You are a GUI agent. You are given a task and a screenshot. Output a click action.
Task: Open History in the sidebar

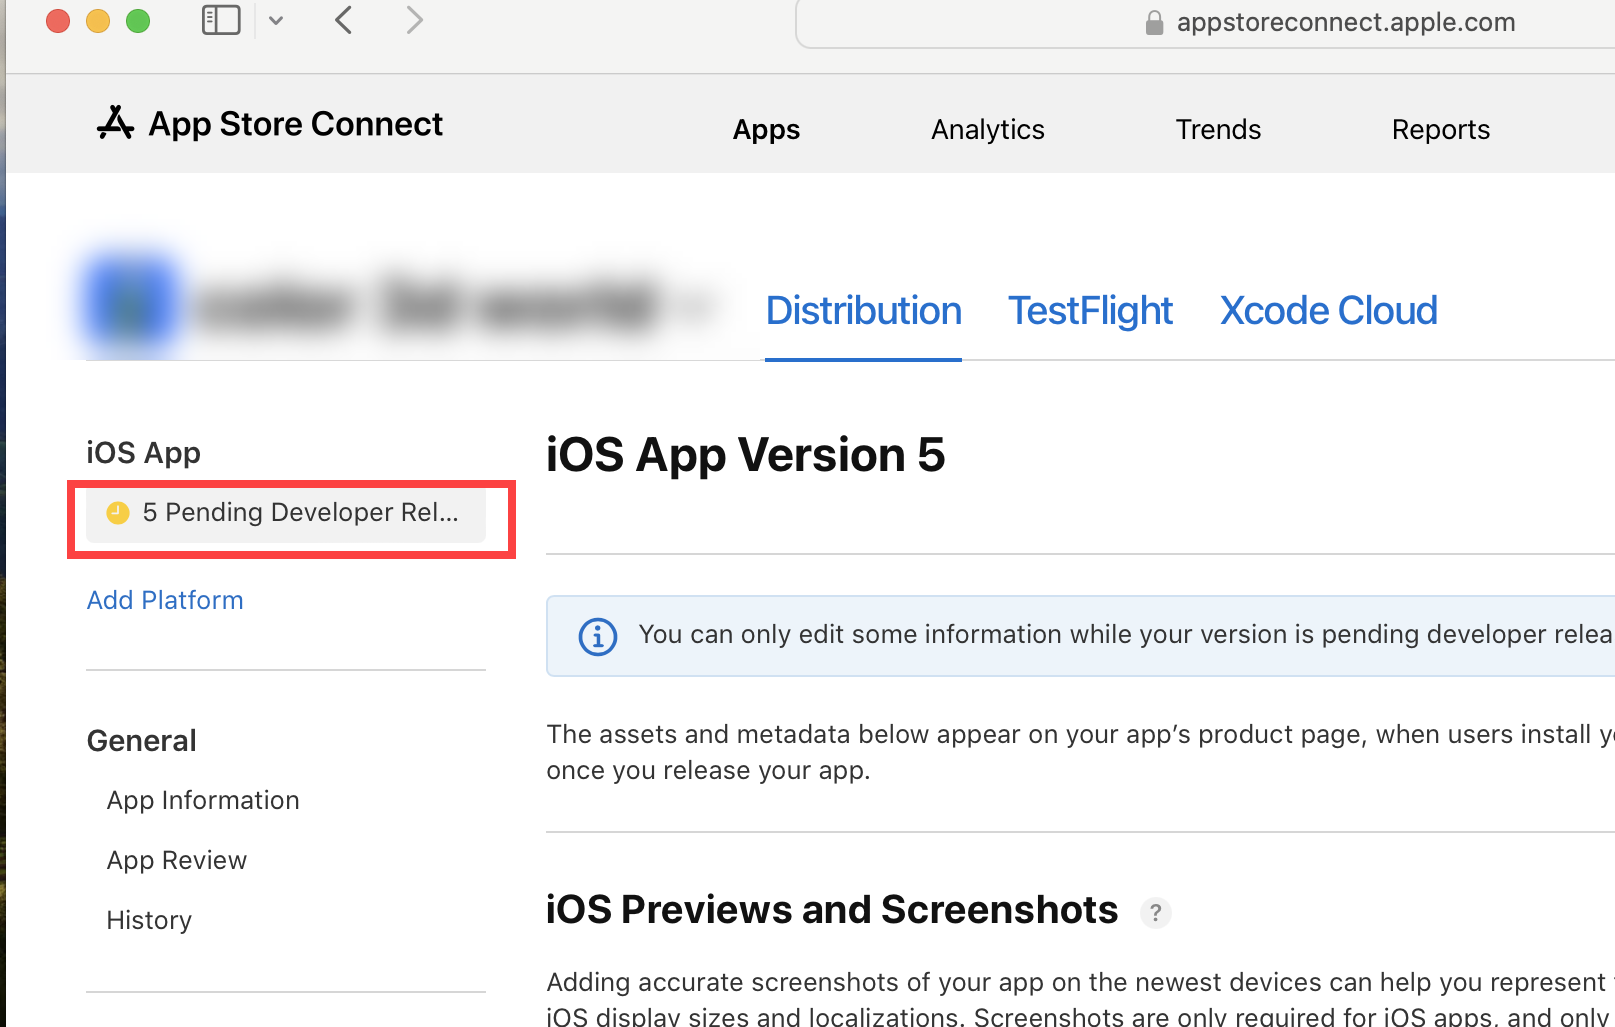coord(149,920)
